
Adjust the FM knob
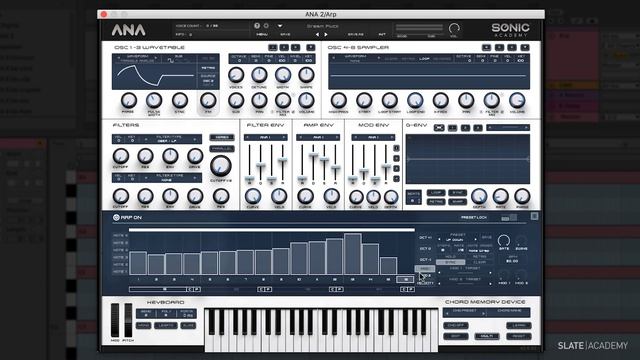pos(208,100)
